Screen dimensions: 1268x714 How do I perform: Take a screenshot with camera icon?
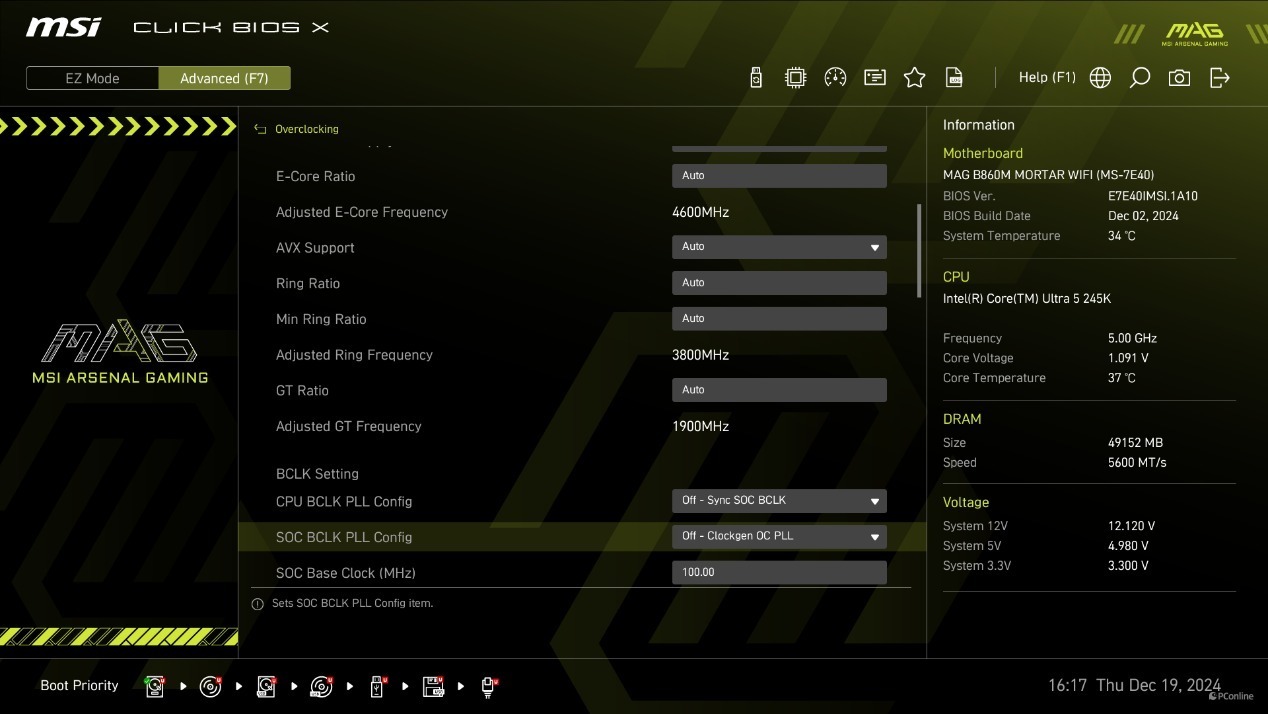[x=1179, y=78]
